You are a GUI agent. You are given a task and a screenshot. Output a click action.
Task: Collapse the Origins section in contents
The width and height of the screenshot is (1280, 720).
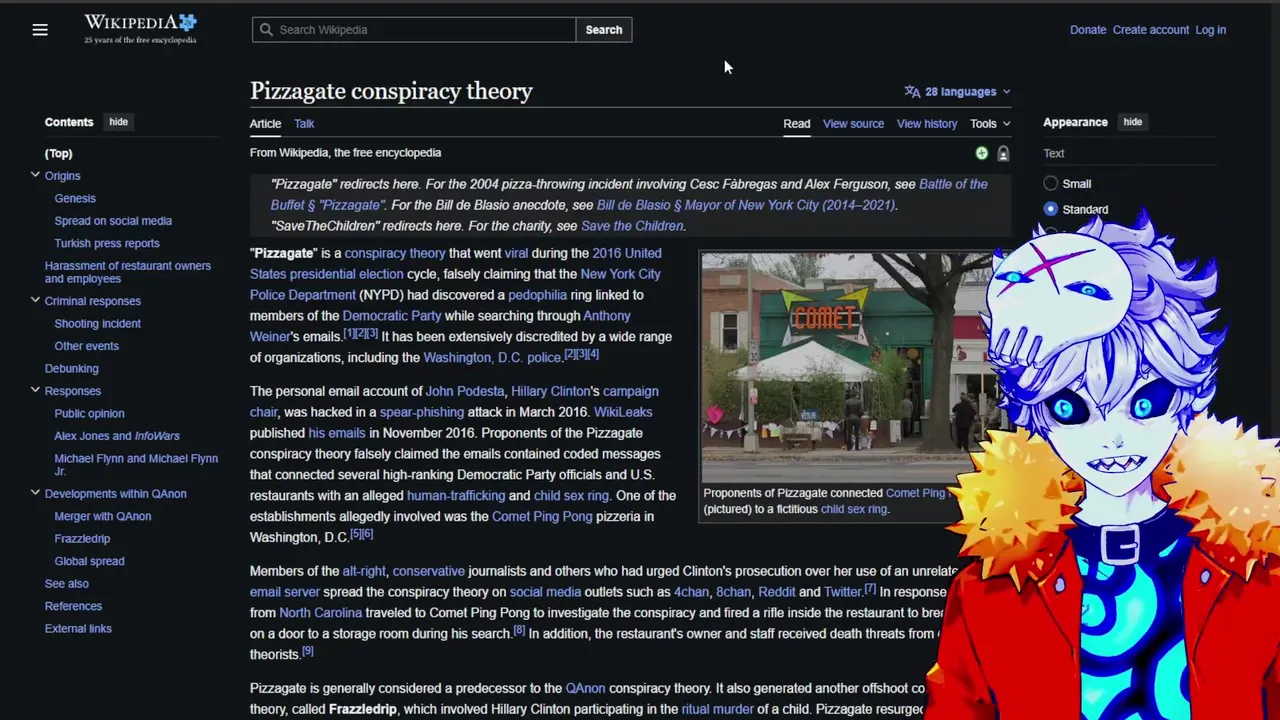[x=35, y=176]
